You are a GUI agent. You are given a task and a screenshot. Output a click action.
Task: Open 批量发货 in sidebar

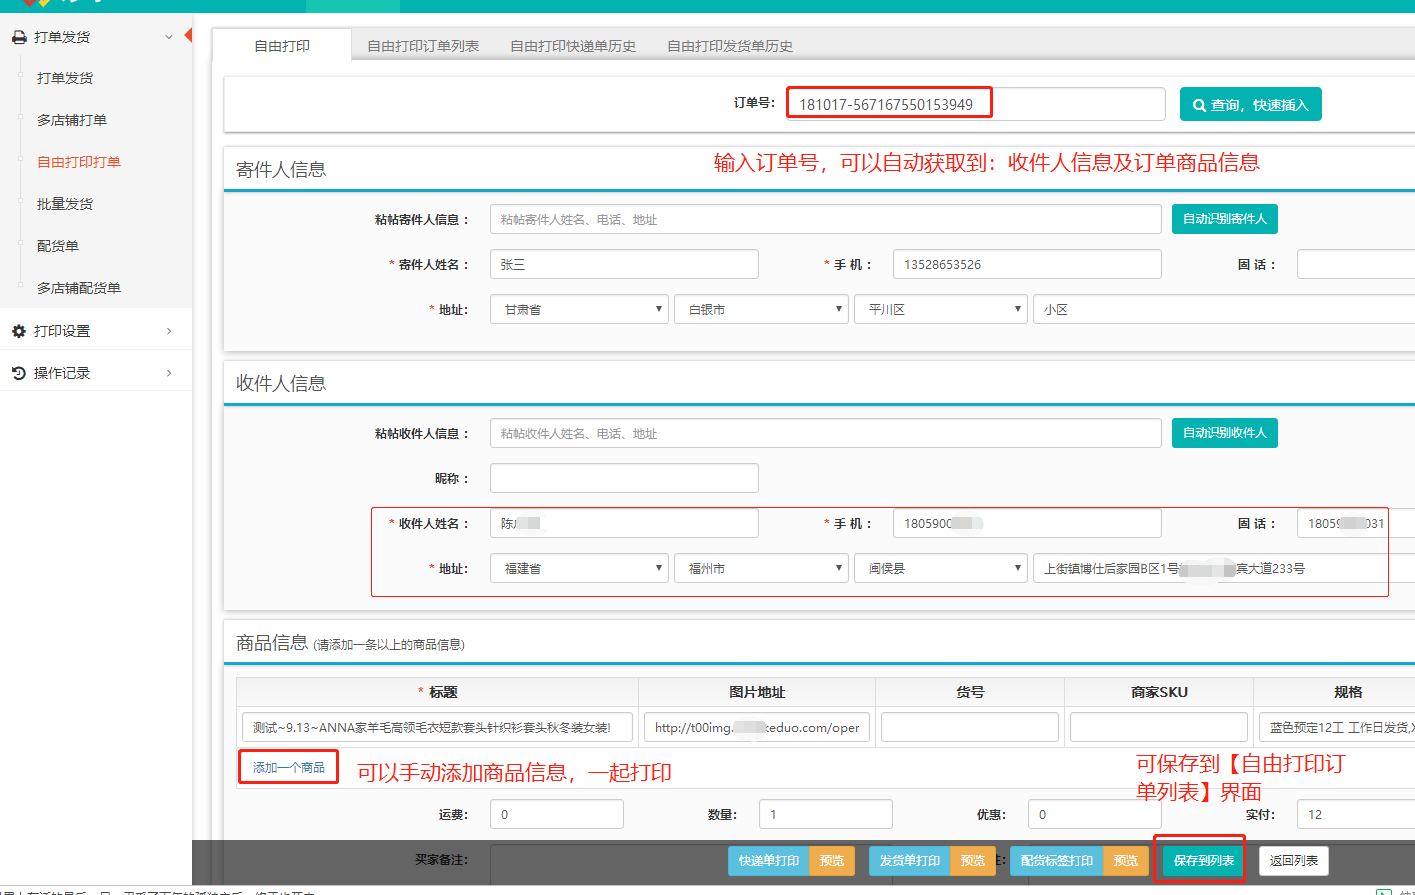point(65,204)
